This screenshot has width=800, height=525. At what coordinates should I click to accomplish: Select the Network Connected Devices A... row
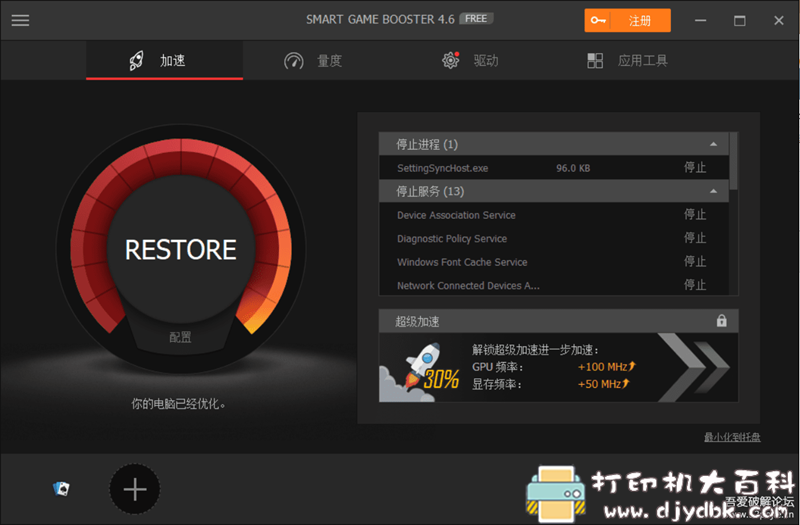coord(554,285)
